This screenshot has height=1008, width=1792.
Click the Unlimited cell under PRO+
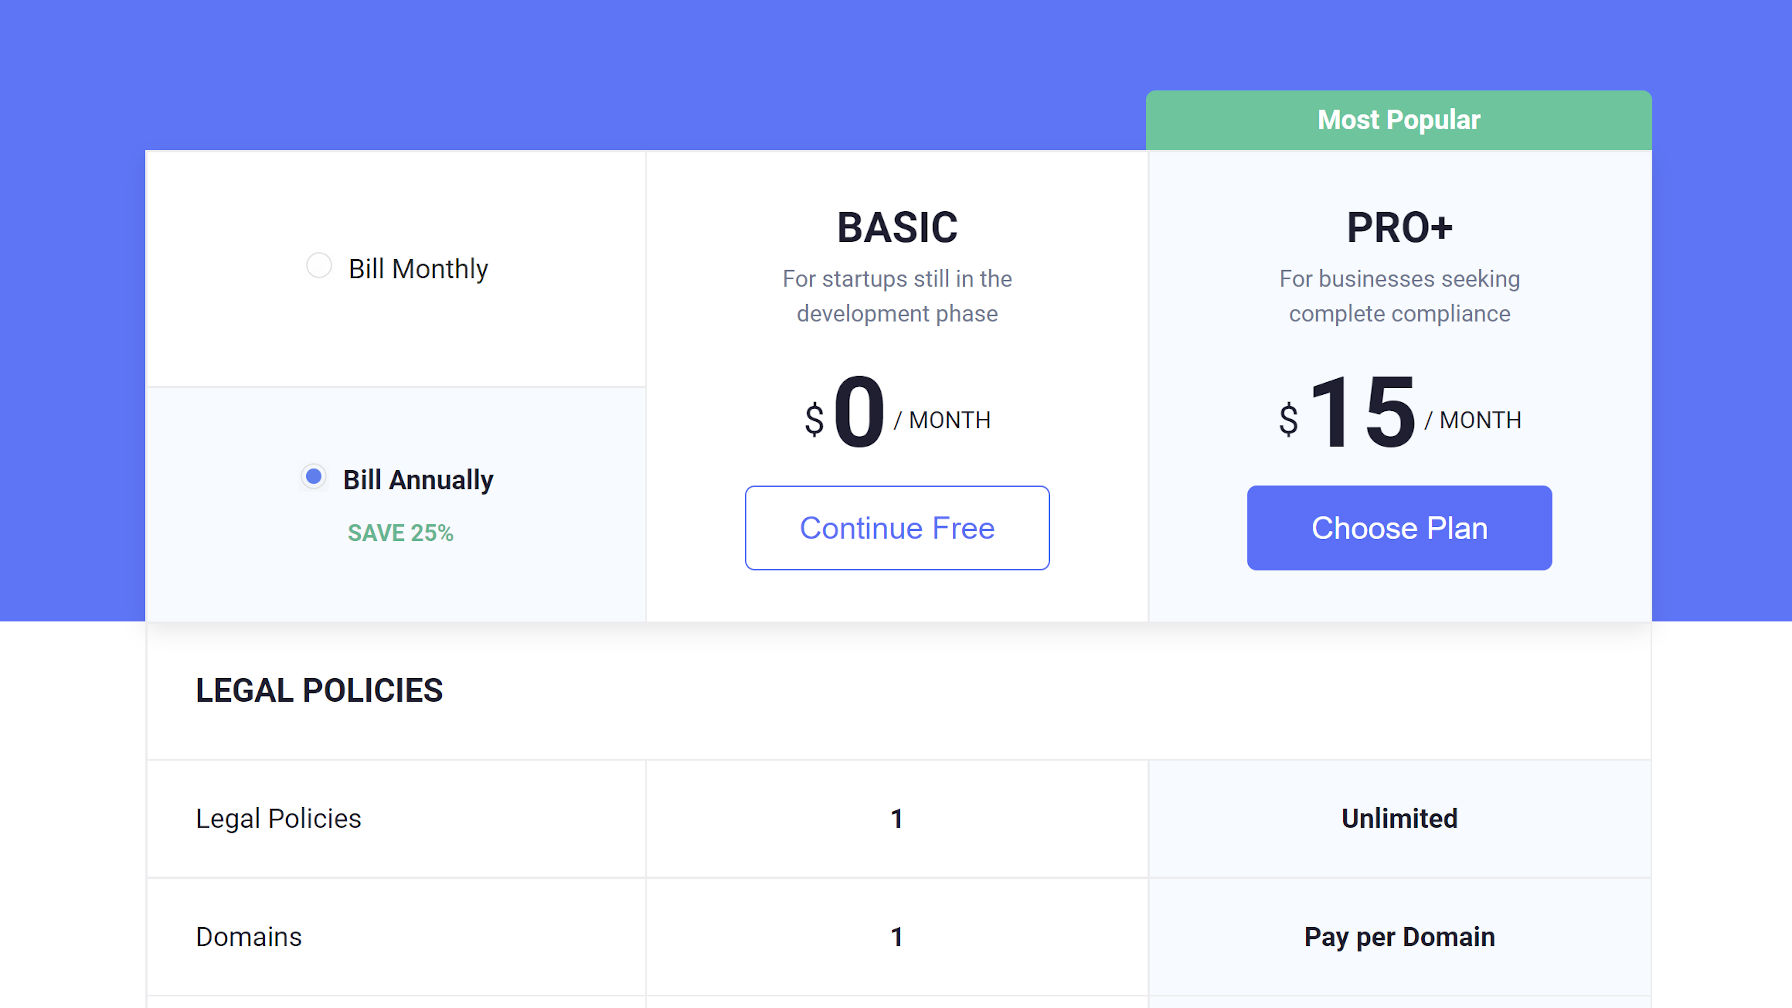tap(1399, 818)
